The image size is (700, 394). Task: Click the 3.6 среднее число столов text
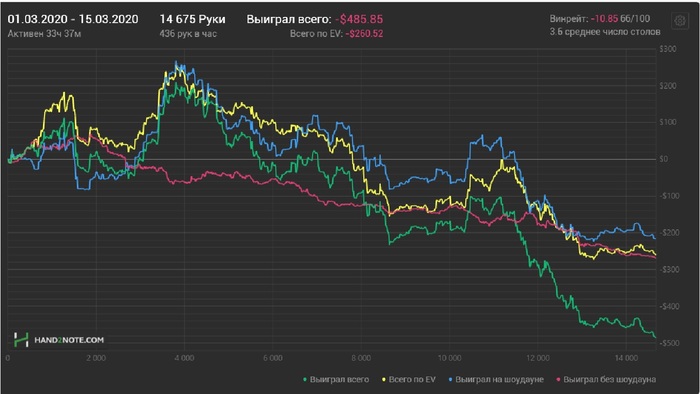click(x=605, y=32)
